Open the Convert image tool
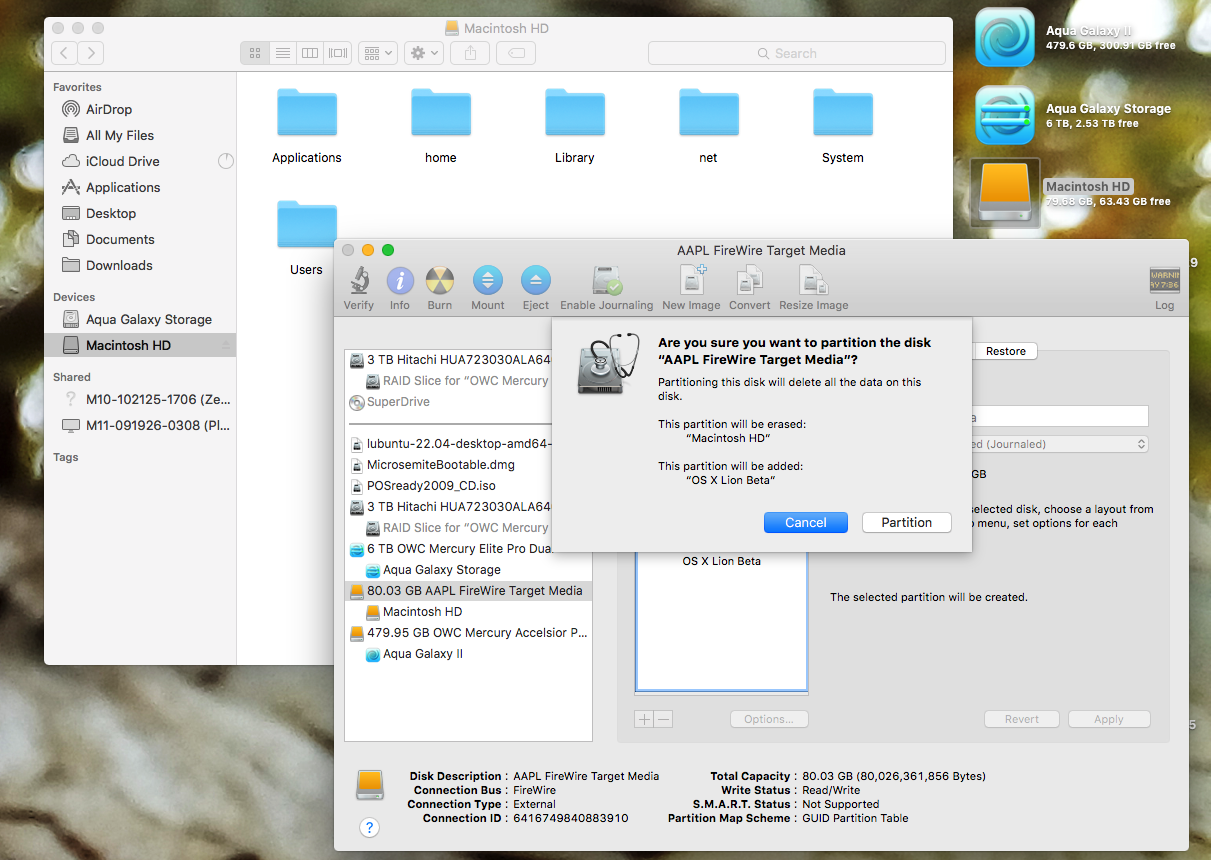Screen dimensions: 1211x860 click(x=749, y=281)
